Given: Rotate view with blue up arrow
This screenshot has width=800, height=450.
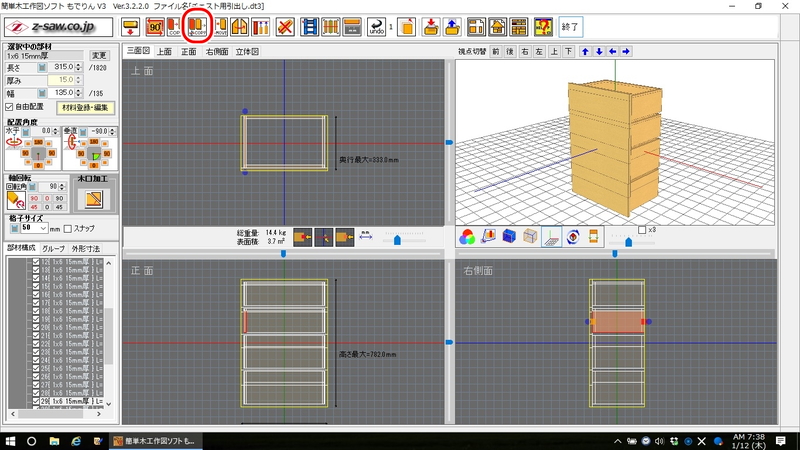Looking at the screenshot, I should point(586,51).
